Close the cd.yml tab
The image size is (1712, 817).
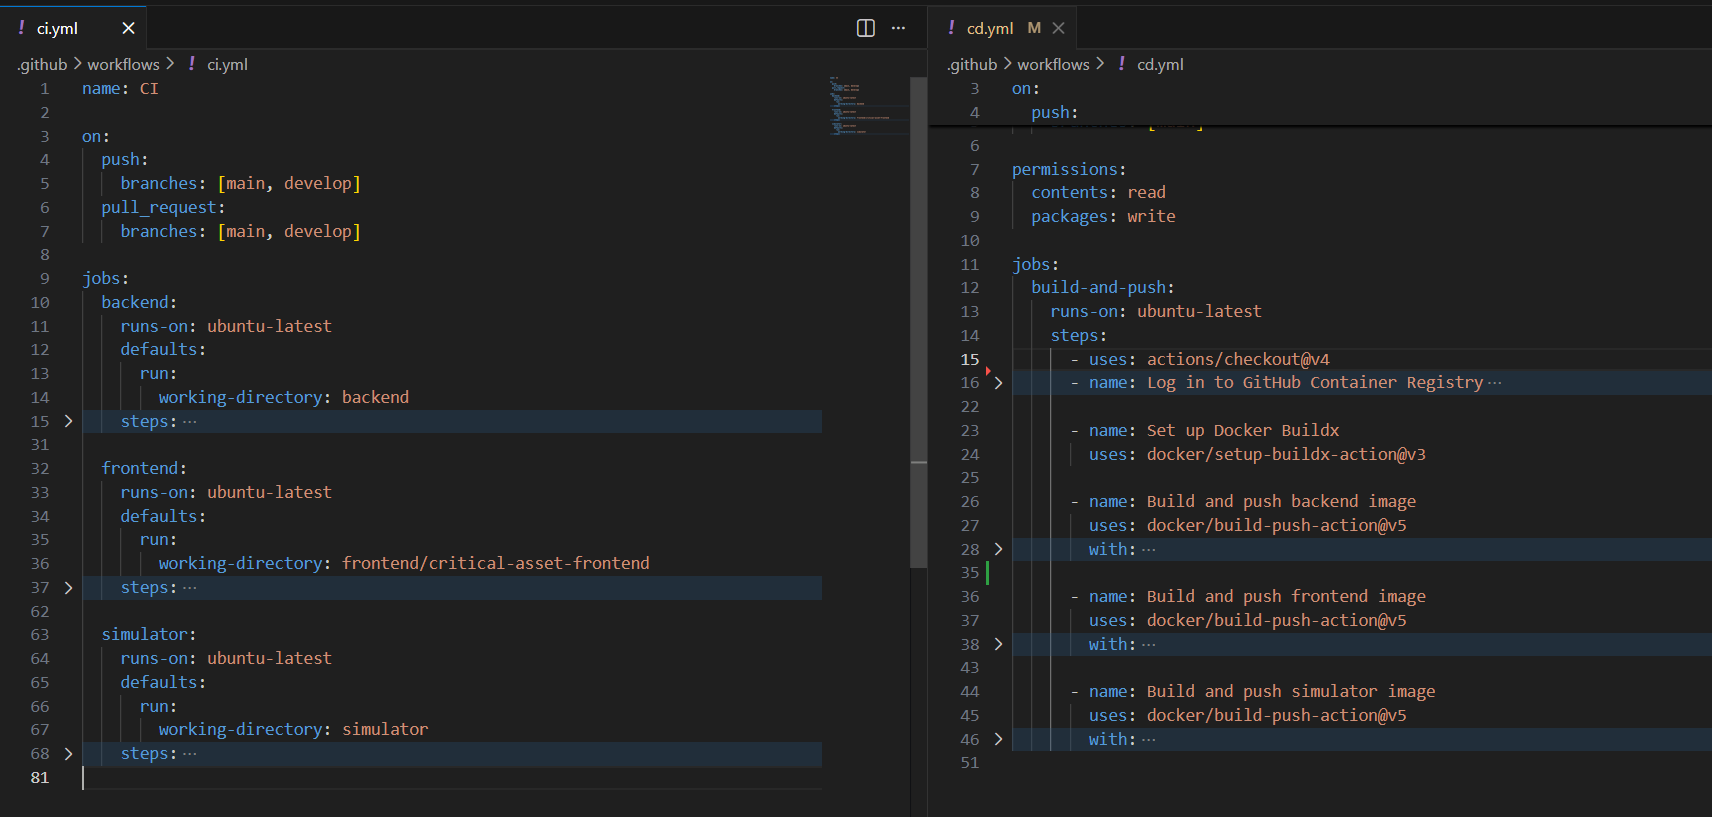coord(1059,28)
